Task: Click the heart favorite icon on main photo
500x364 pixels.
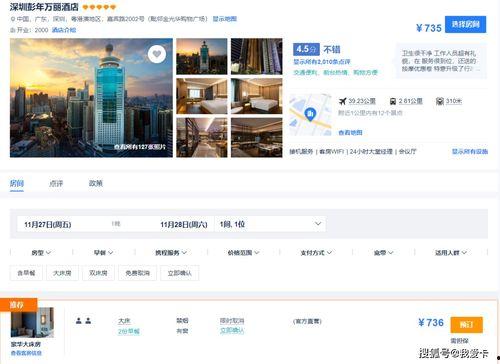Action: pyautogui.click(x=157, y=54)
